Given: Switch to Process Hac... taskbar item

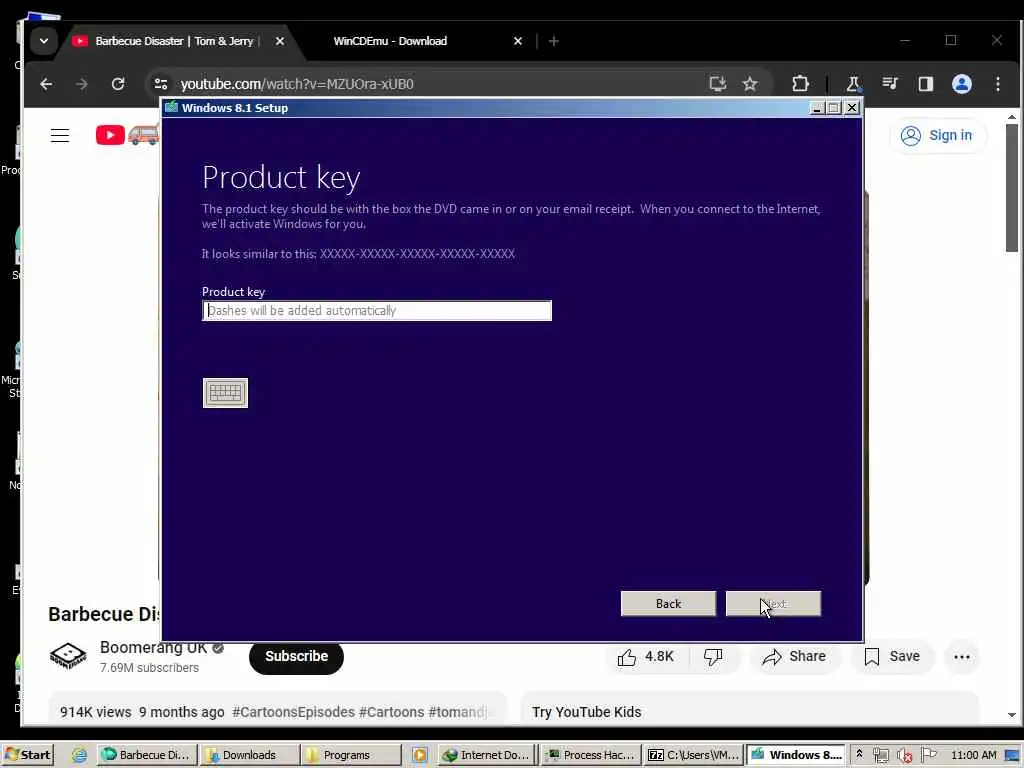Looking at the screenshot, I should [x=592, y=755].
